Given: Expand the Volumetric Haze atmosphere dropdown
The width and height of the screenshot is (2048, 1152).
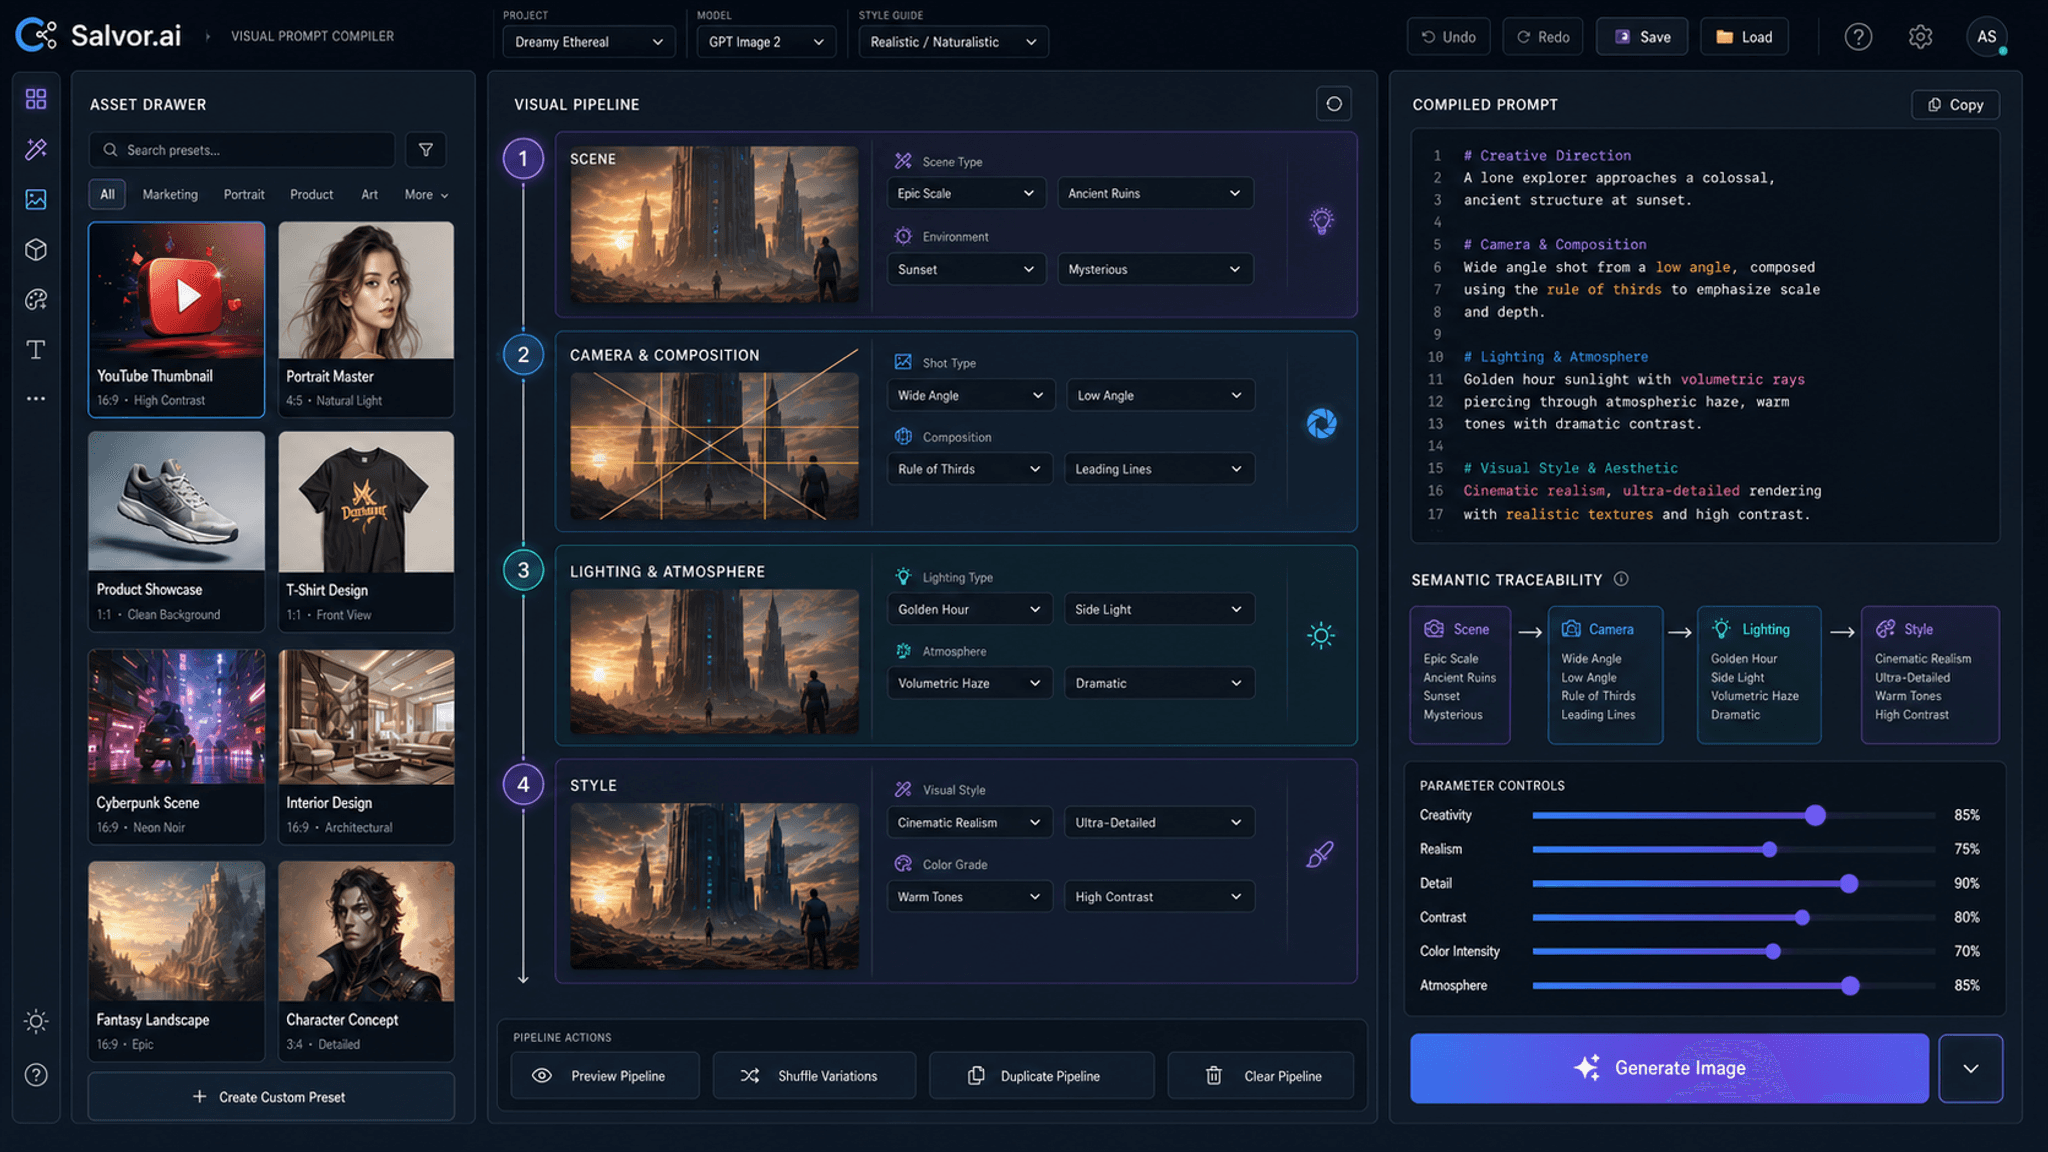Looking at the screenshot, I should 969,683.
